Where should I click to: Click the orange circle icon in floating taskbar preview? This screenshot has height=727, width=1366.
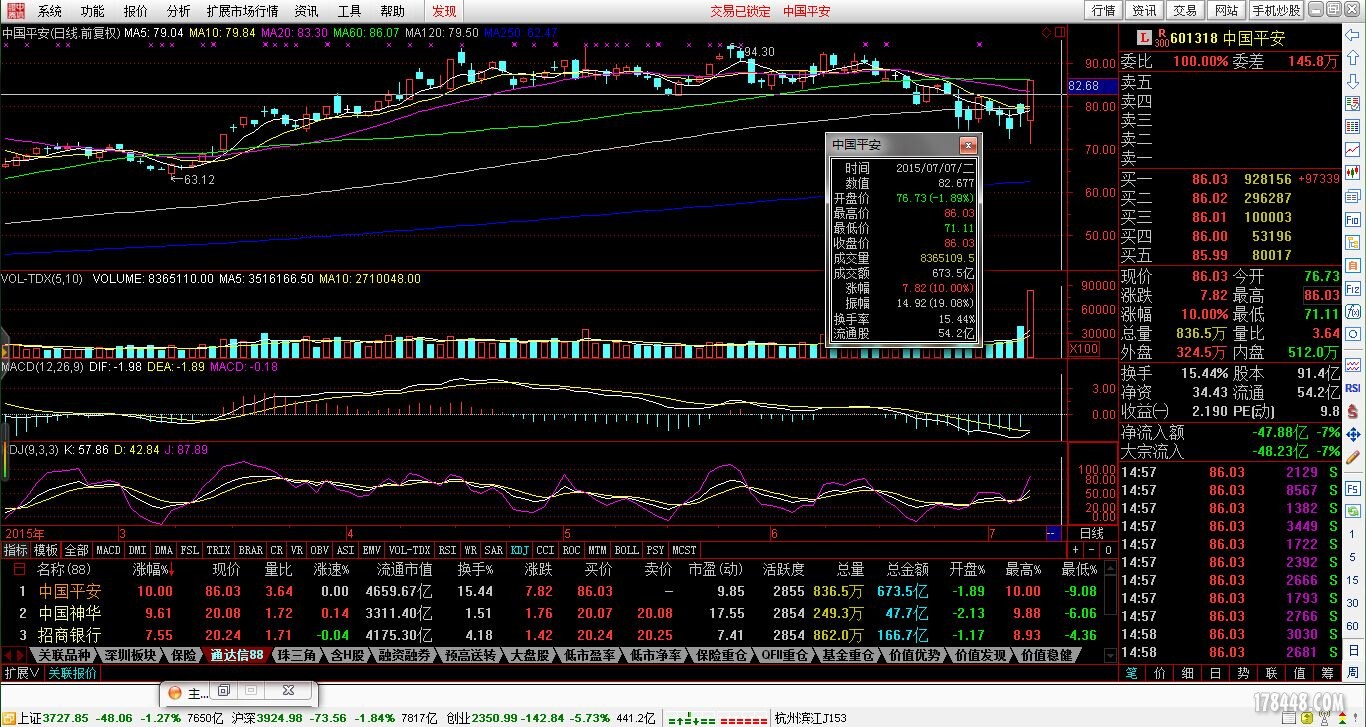click(175, 691)
